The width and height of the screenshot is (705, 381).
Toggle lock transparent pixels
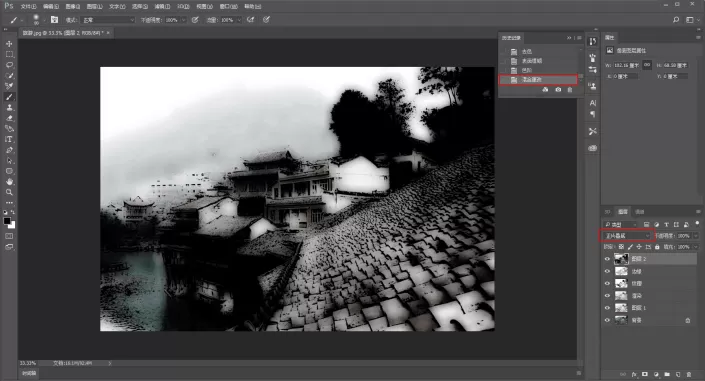tap(621, 247)
